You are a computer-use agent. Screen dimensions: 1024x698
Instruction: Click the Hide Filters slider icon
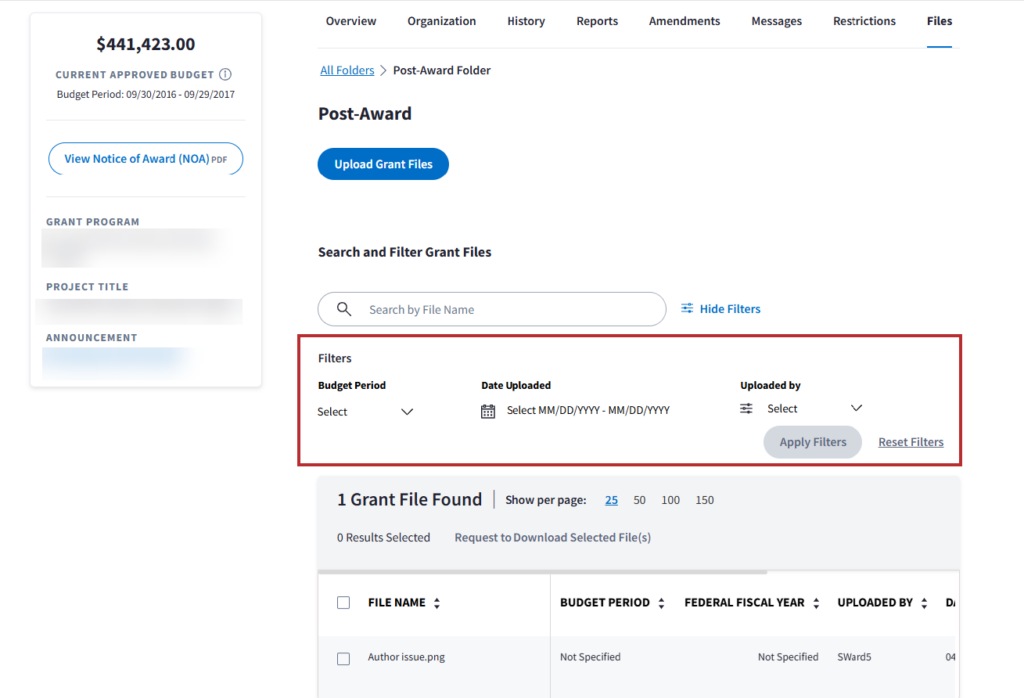687,309
